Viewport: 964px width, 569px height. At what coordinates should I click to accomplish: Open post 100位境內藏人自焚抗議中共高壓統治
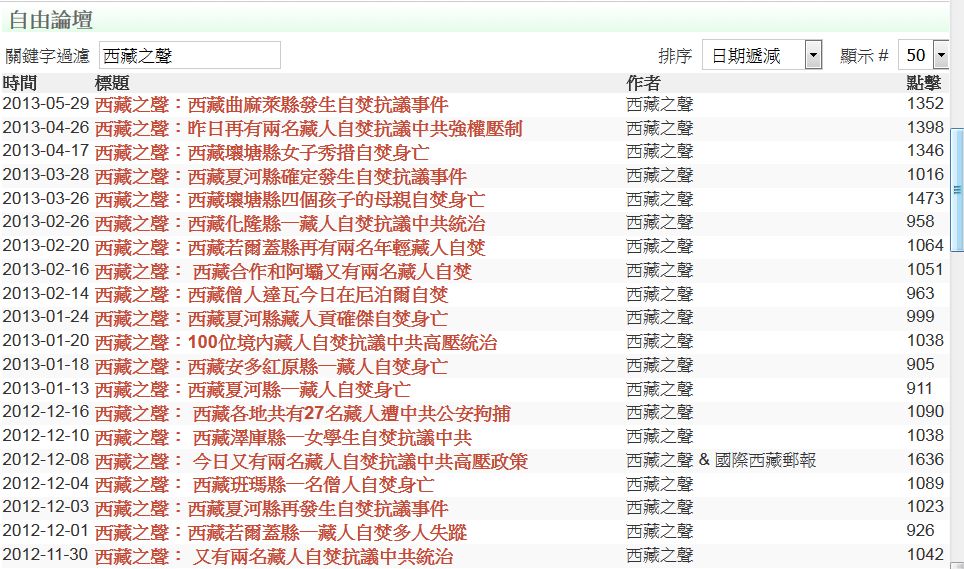coord(296,342)
